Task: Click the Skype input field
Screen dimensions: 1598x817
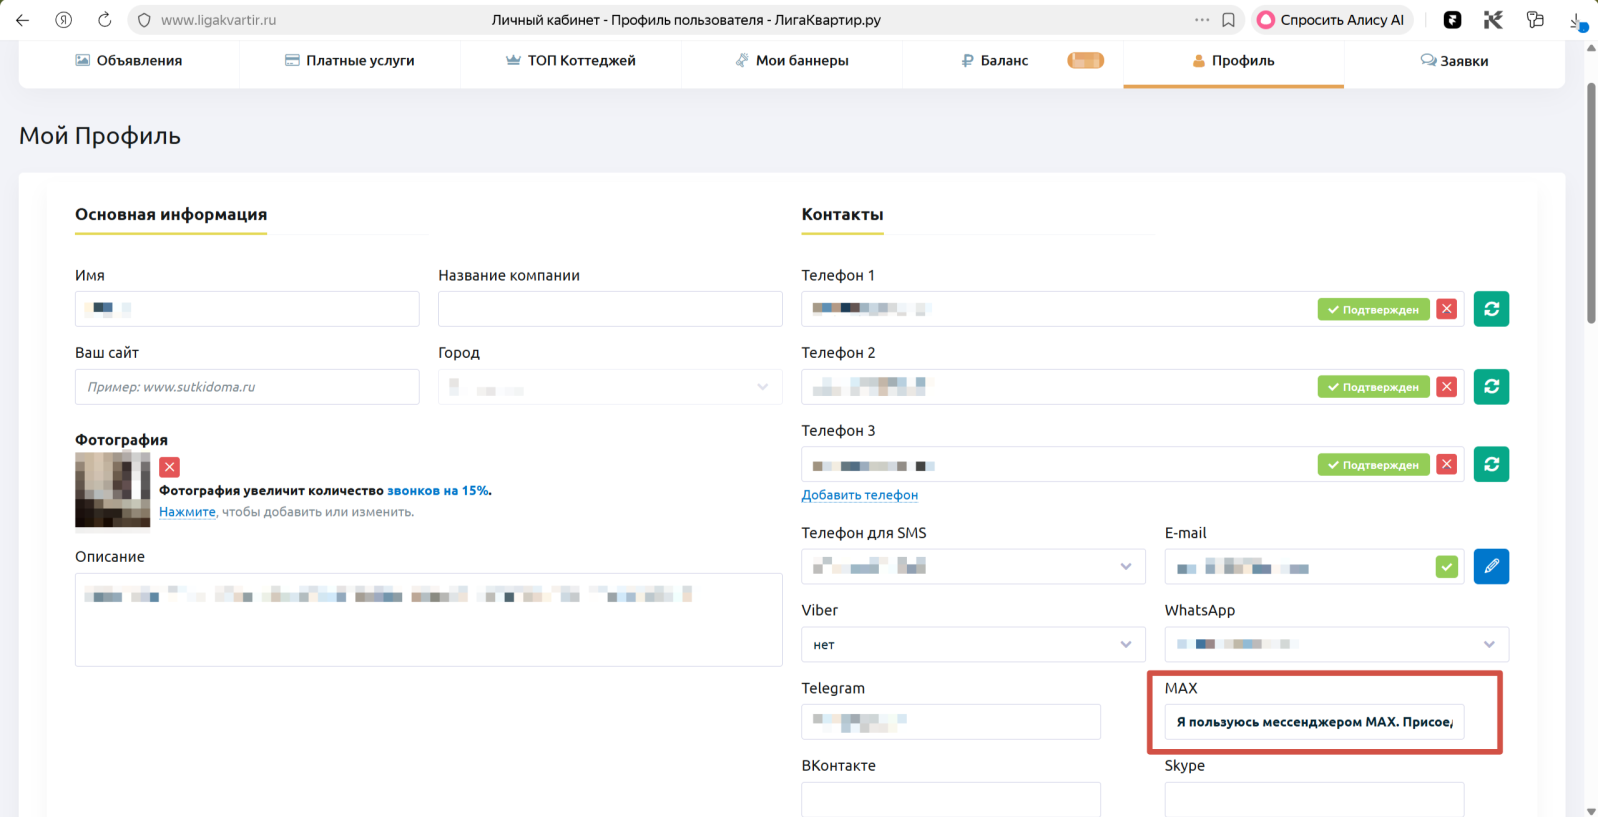Action: click(x=1314, y=799)
